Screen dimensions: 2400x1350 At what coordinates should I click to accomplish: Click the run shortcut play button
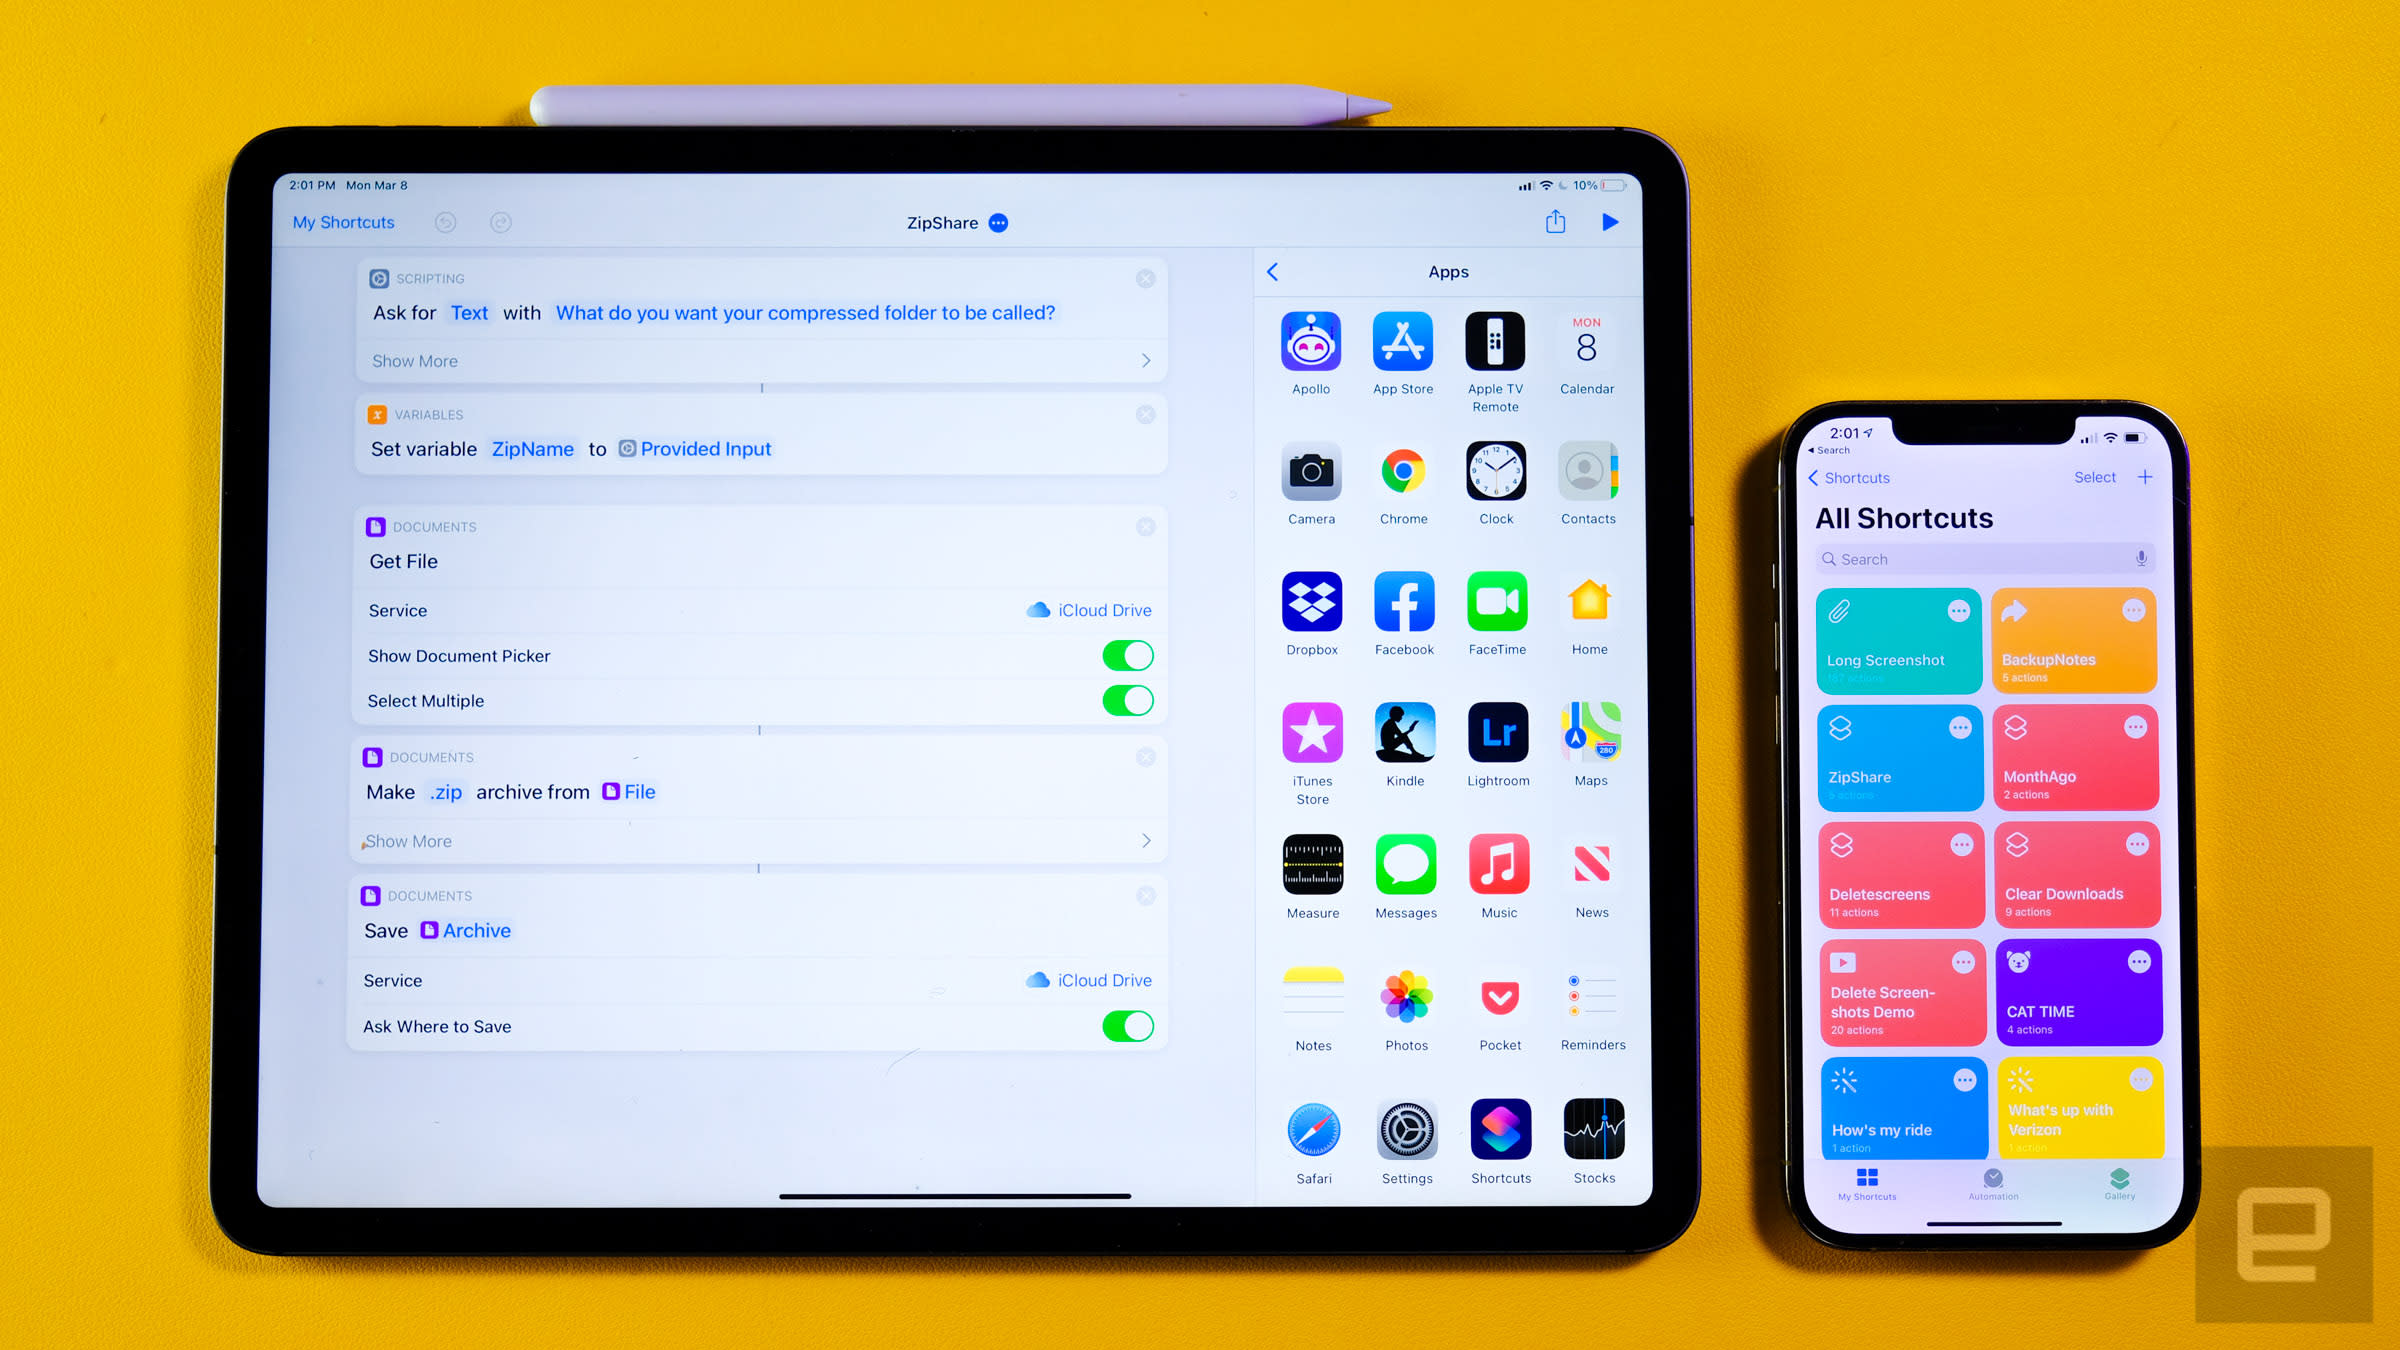coord(1609,221)
